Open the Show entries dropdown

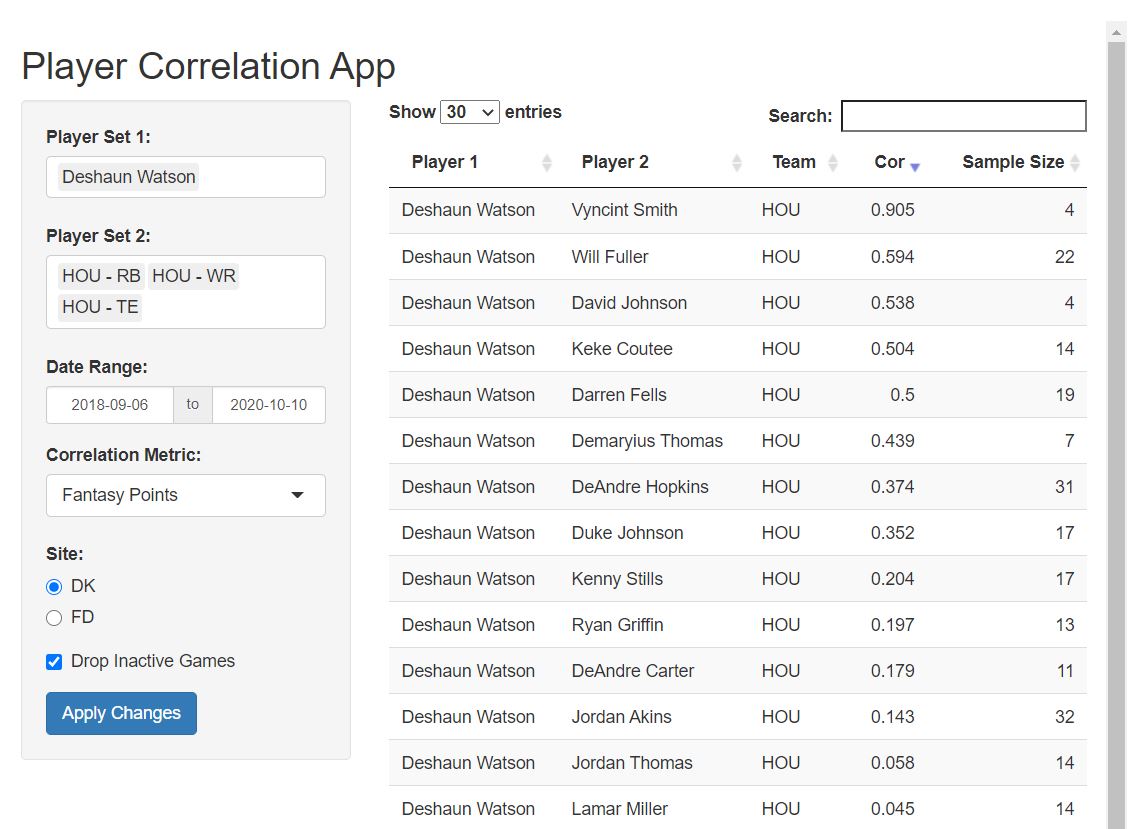point(470,112)
